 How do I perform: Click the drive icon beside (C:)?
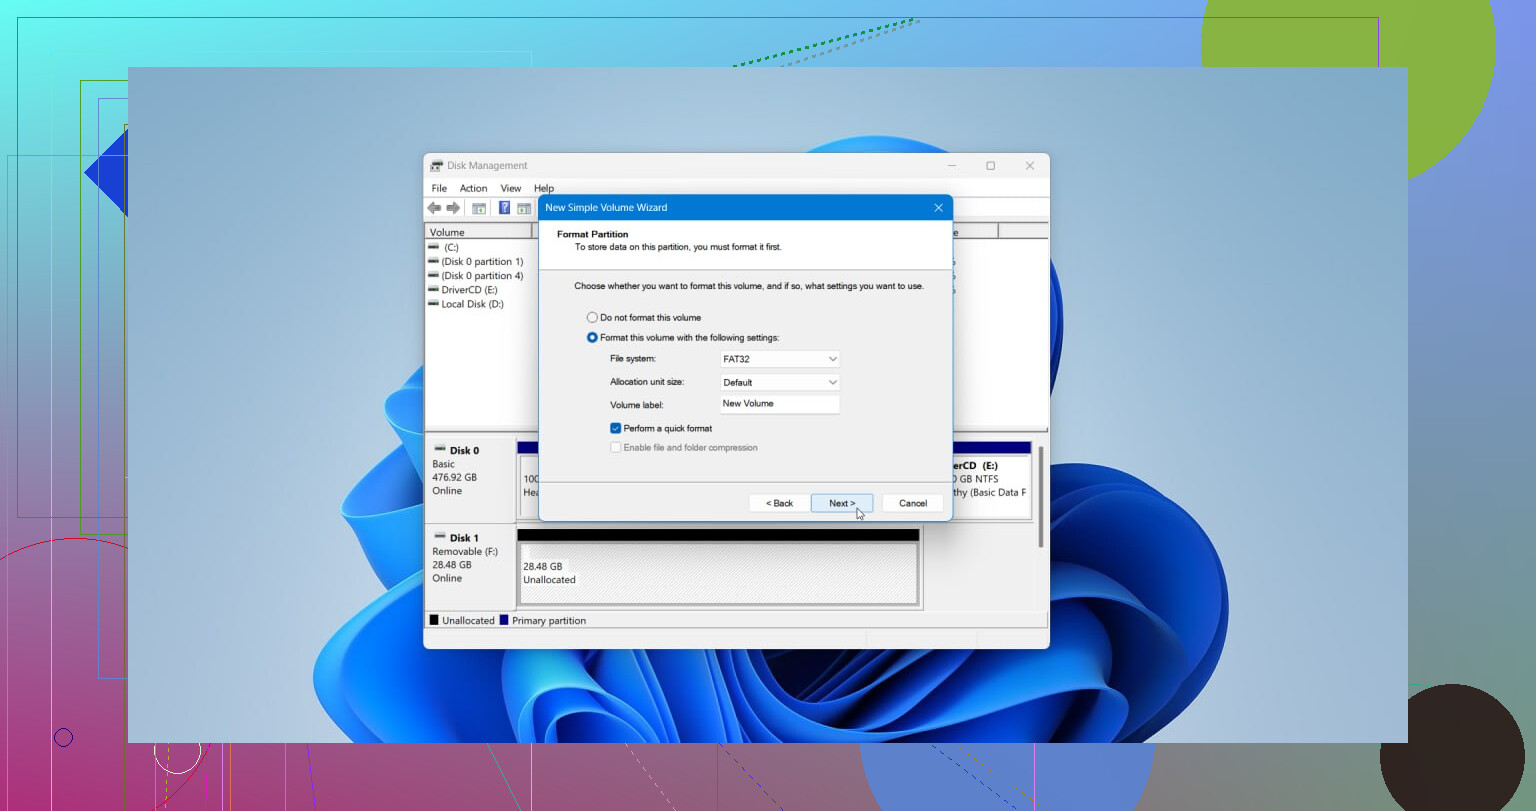[434, 247]
